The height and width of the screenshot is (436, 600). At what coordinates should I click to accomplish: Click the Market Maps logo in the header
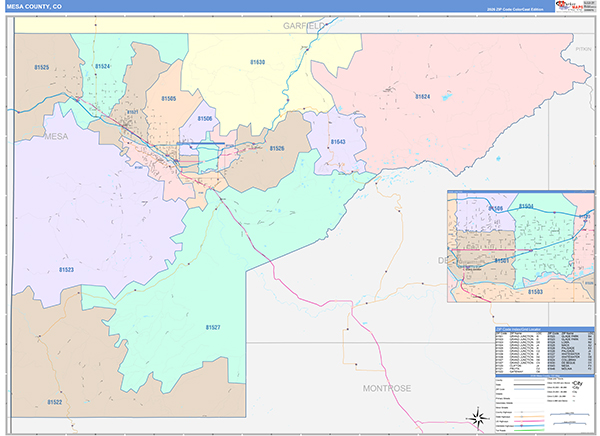(569, 6)
